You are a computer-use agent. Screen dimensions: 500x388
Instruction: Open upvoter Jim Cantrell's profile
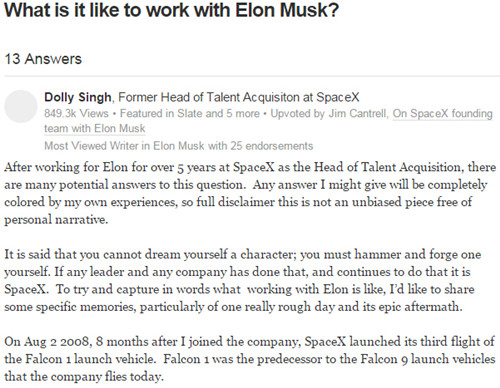coord(359,113)
